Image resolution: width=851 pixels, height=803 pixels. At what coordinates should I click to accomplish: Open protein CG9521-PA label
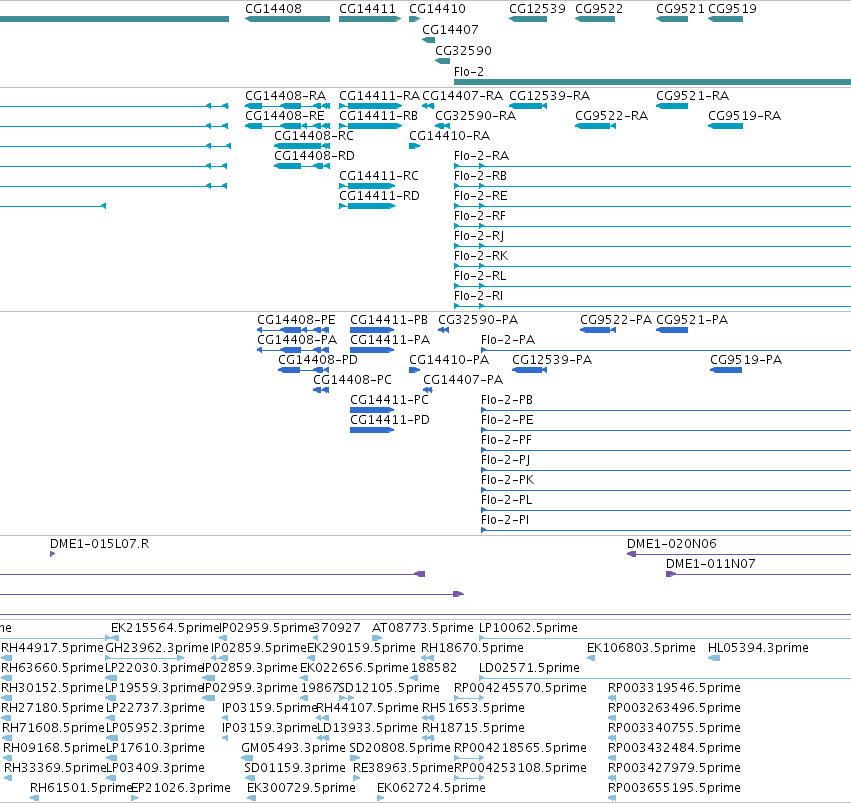pos(692,320)
